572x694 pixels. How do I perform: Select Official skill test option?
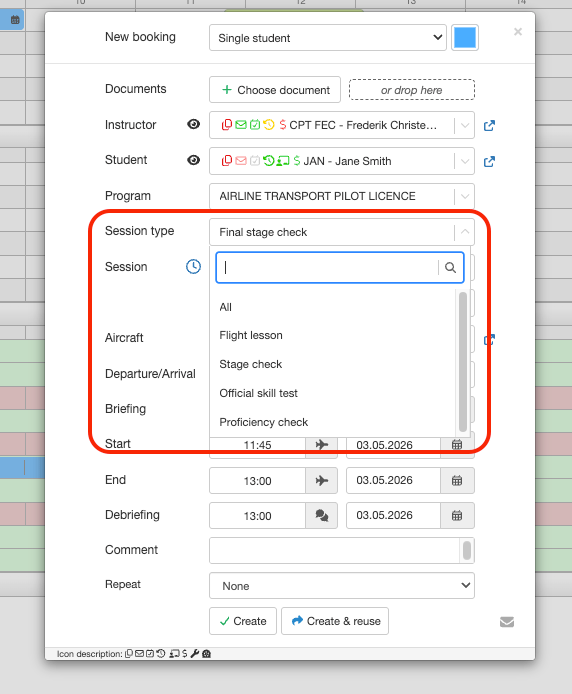(259, 393)
